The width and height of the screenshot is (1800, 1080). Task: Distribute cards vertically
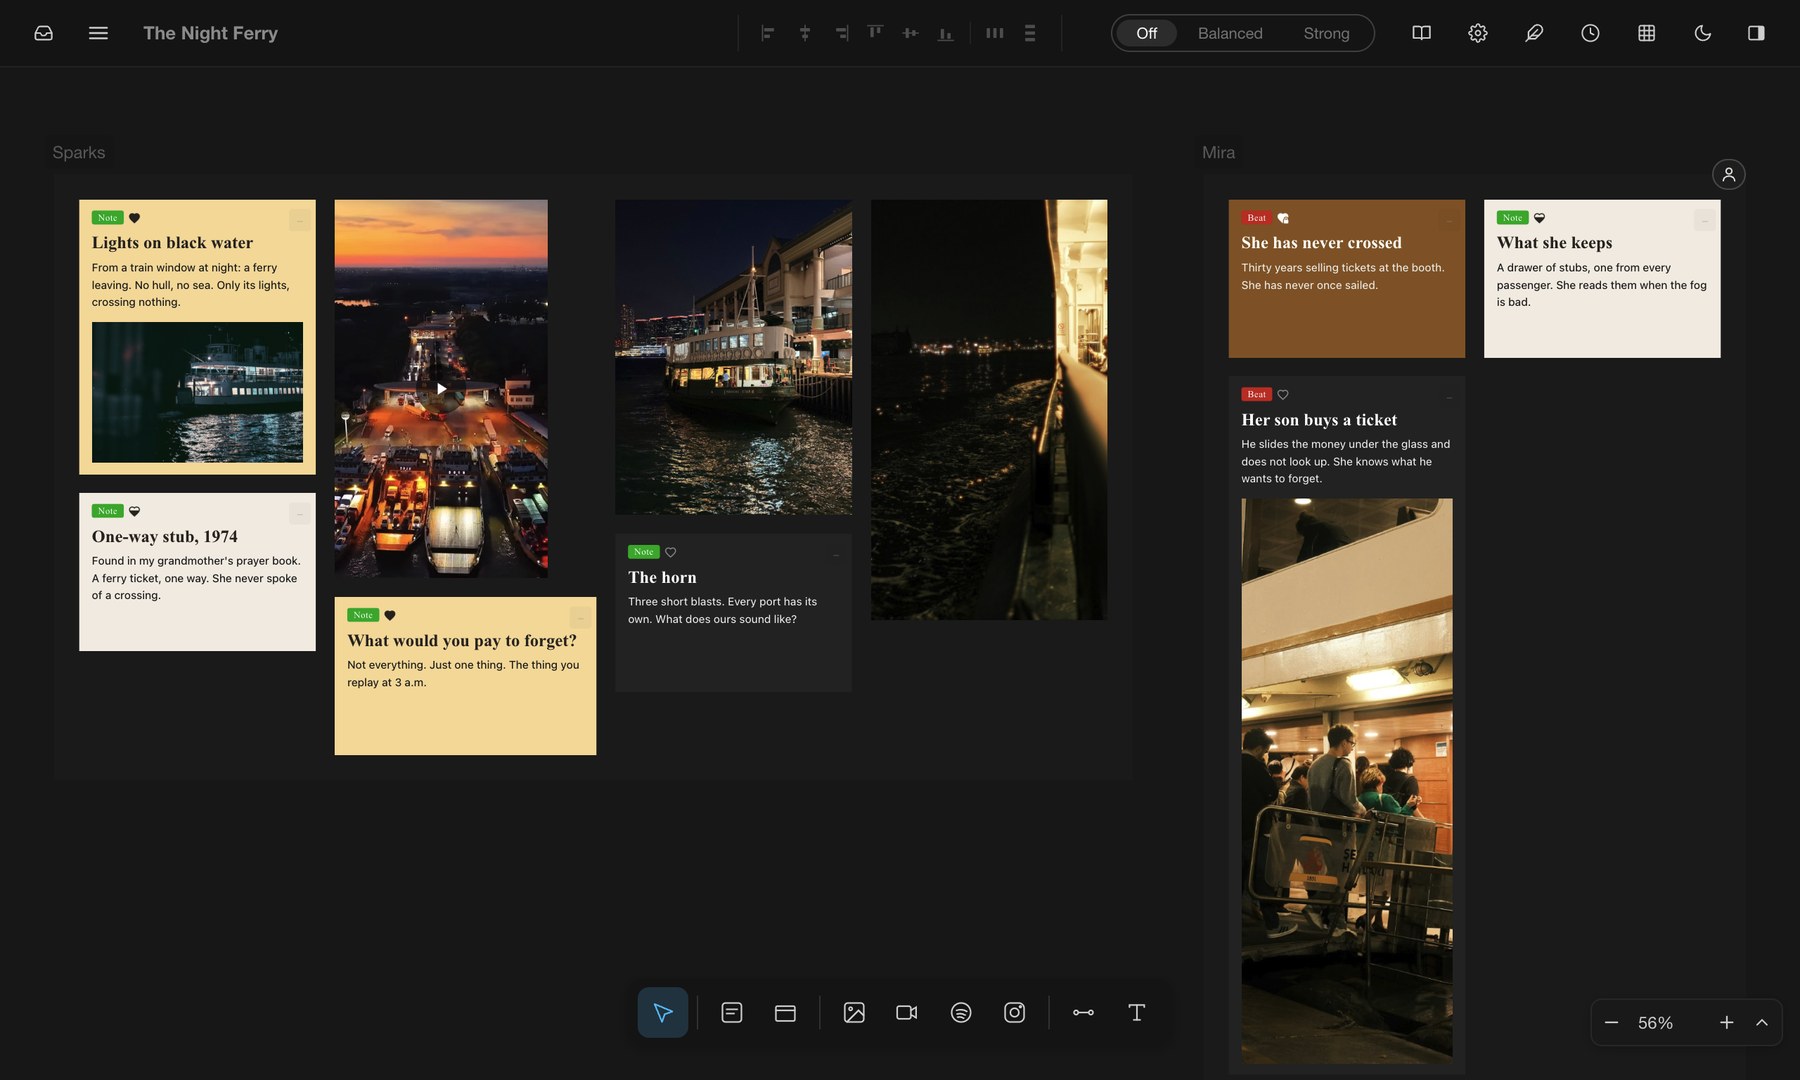[1029, 33]
